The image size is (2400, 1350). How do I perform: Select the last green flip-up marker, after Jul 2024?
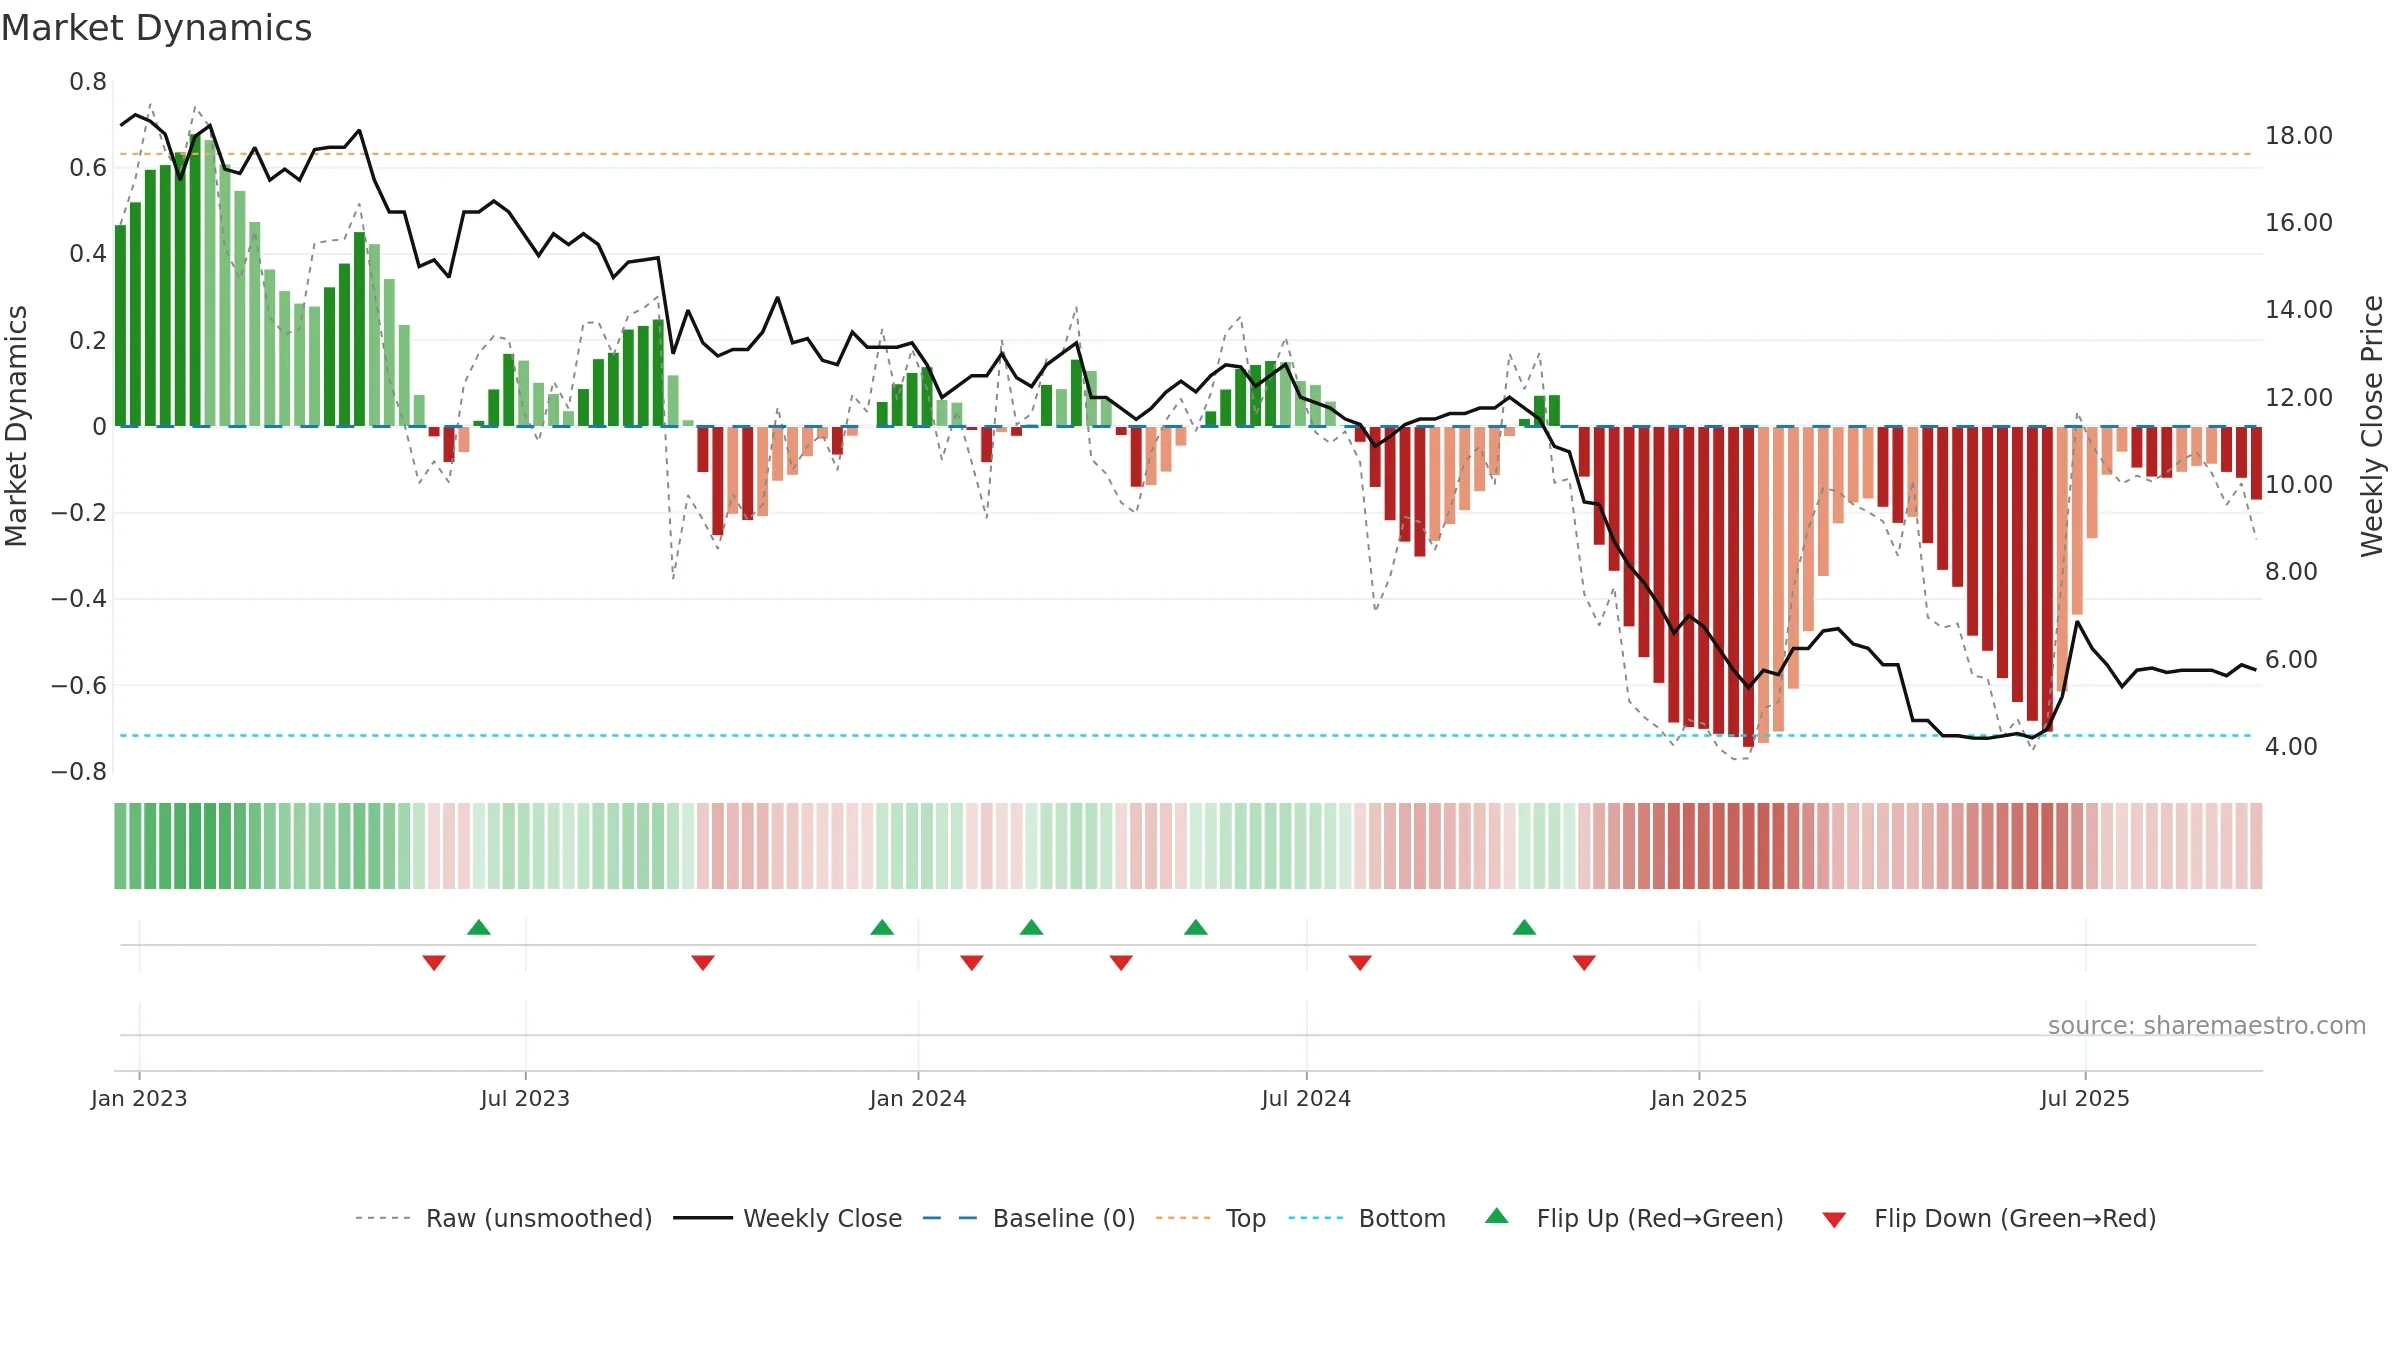[x=1524, y=927]
